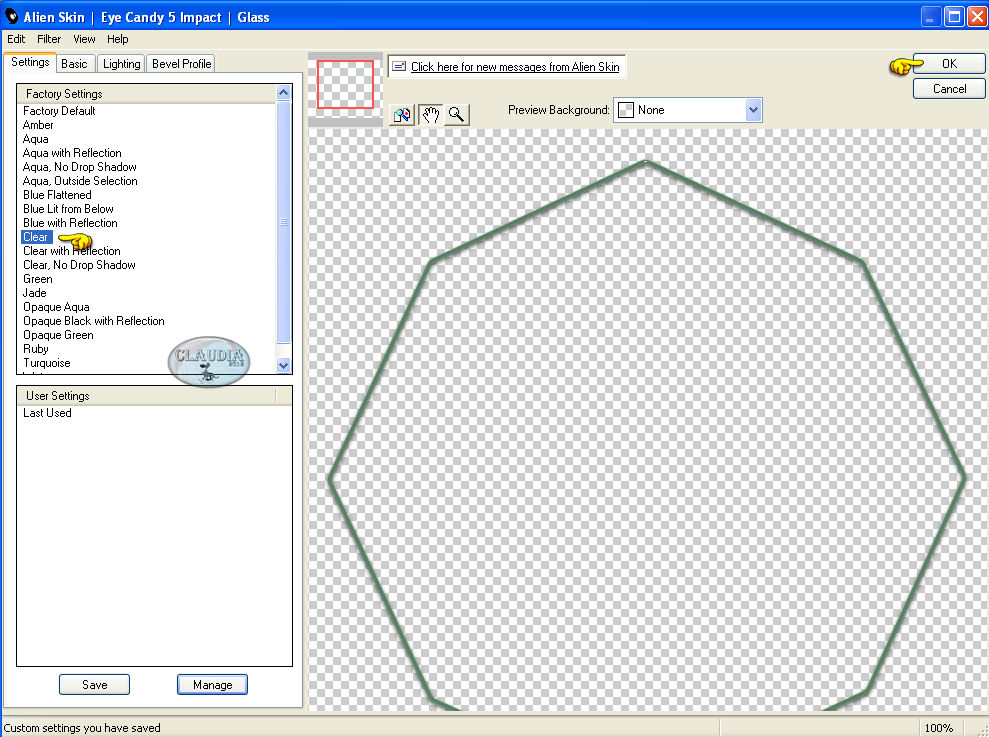Screen dimensions: 989x737
Task: Click the User Settings column header
Action: [146, 396]
